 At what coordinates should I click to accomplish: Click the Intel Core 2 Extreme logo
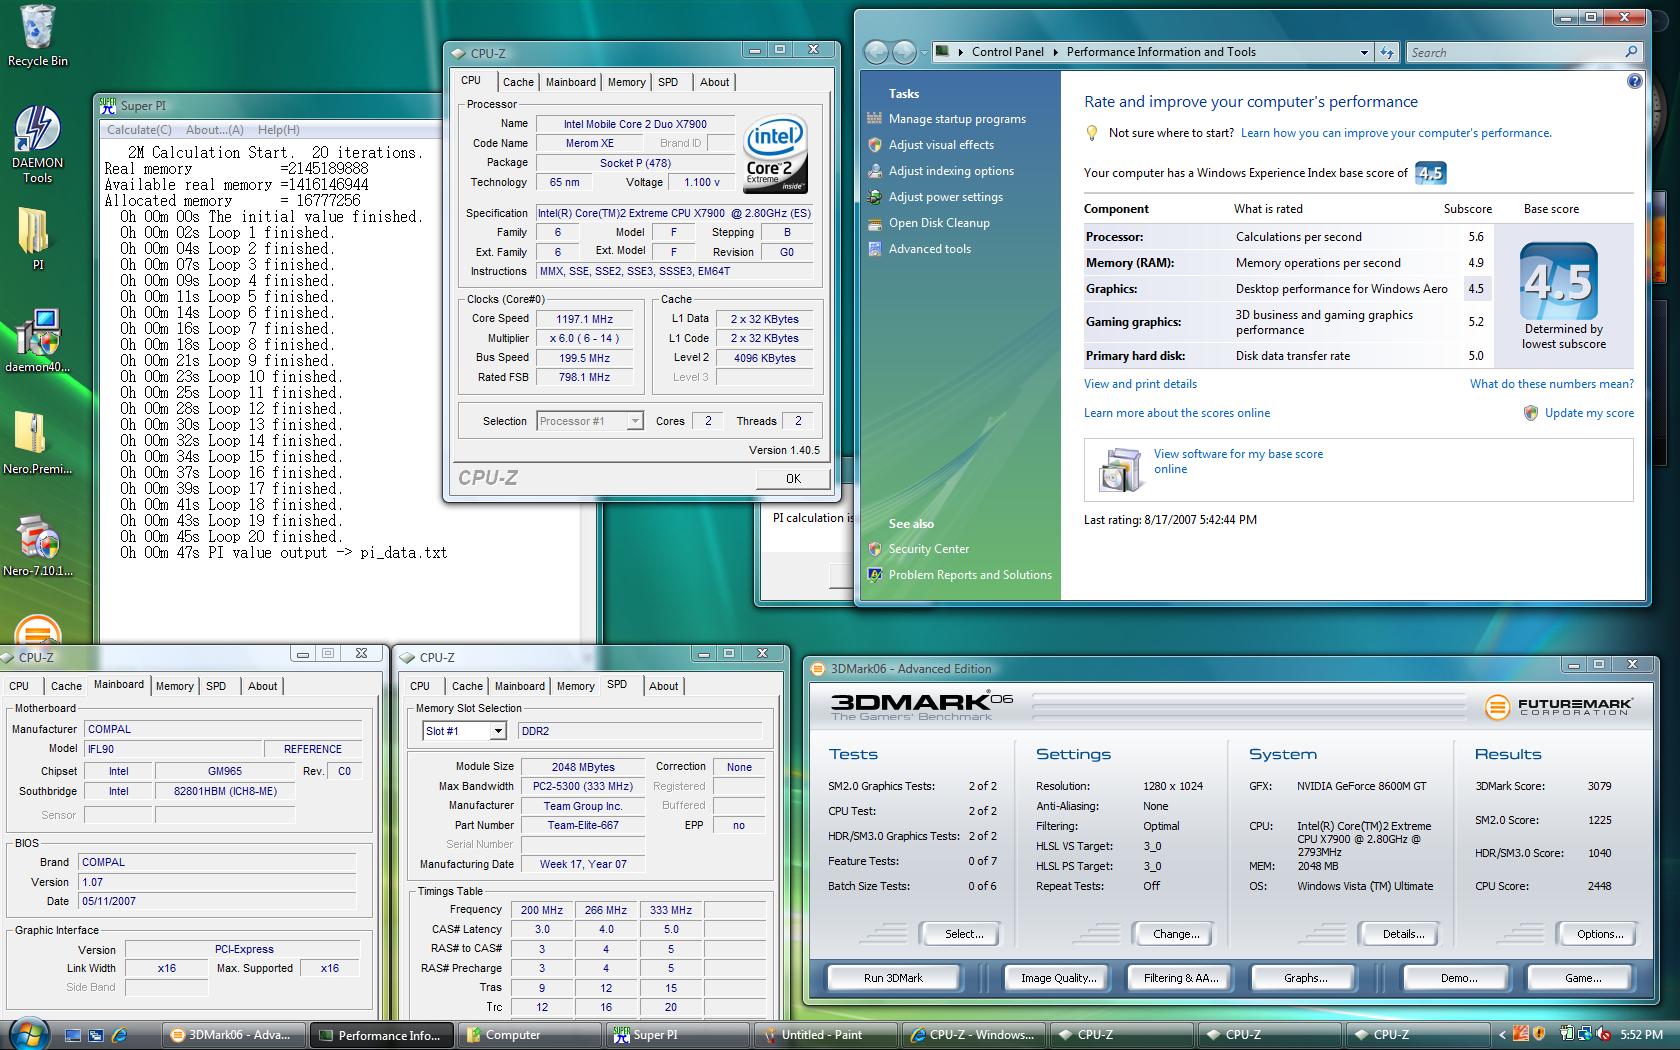775,152
